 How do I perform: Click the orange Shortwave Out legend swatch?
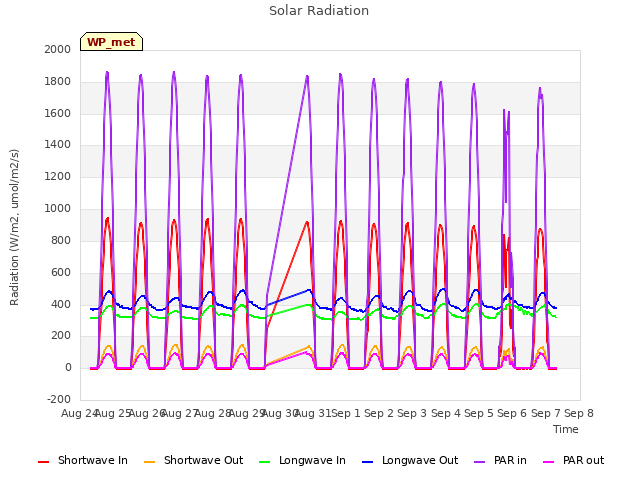(x=149, y=462)
